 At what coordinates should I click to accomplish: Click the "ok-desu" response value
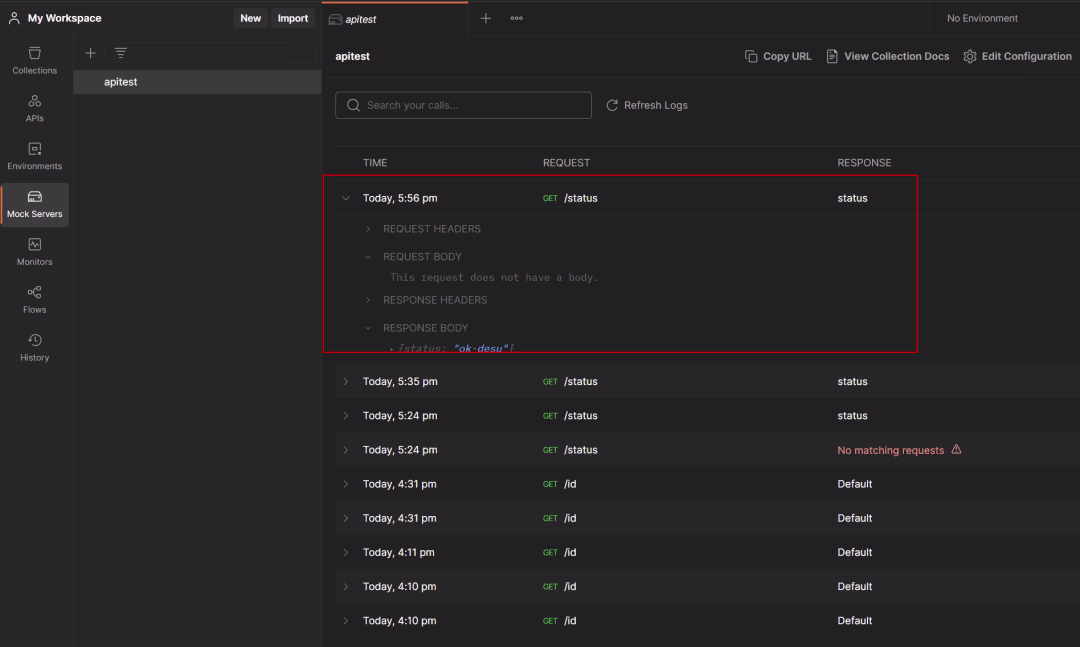481,349
